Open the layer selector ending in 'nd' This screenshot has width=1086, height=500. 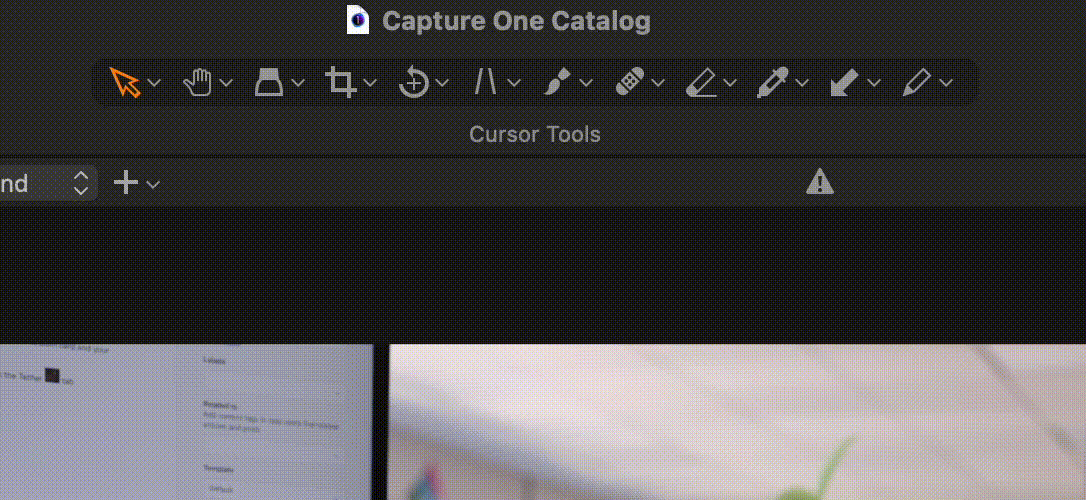pyautogui.click(x=48, y=183)
